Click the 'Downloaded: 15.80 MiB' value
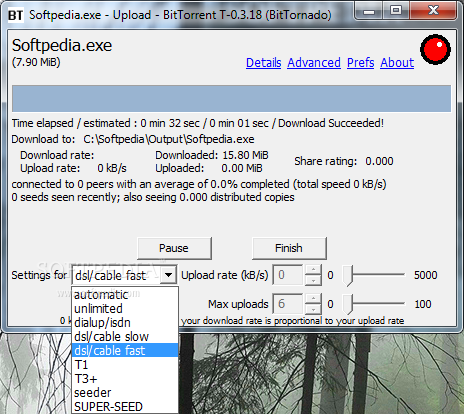 click(212, 155)
